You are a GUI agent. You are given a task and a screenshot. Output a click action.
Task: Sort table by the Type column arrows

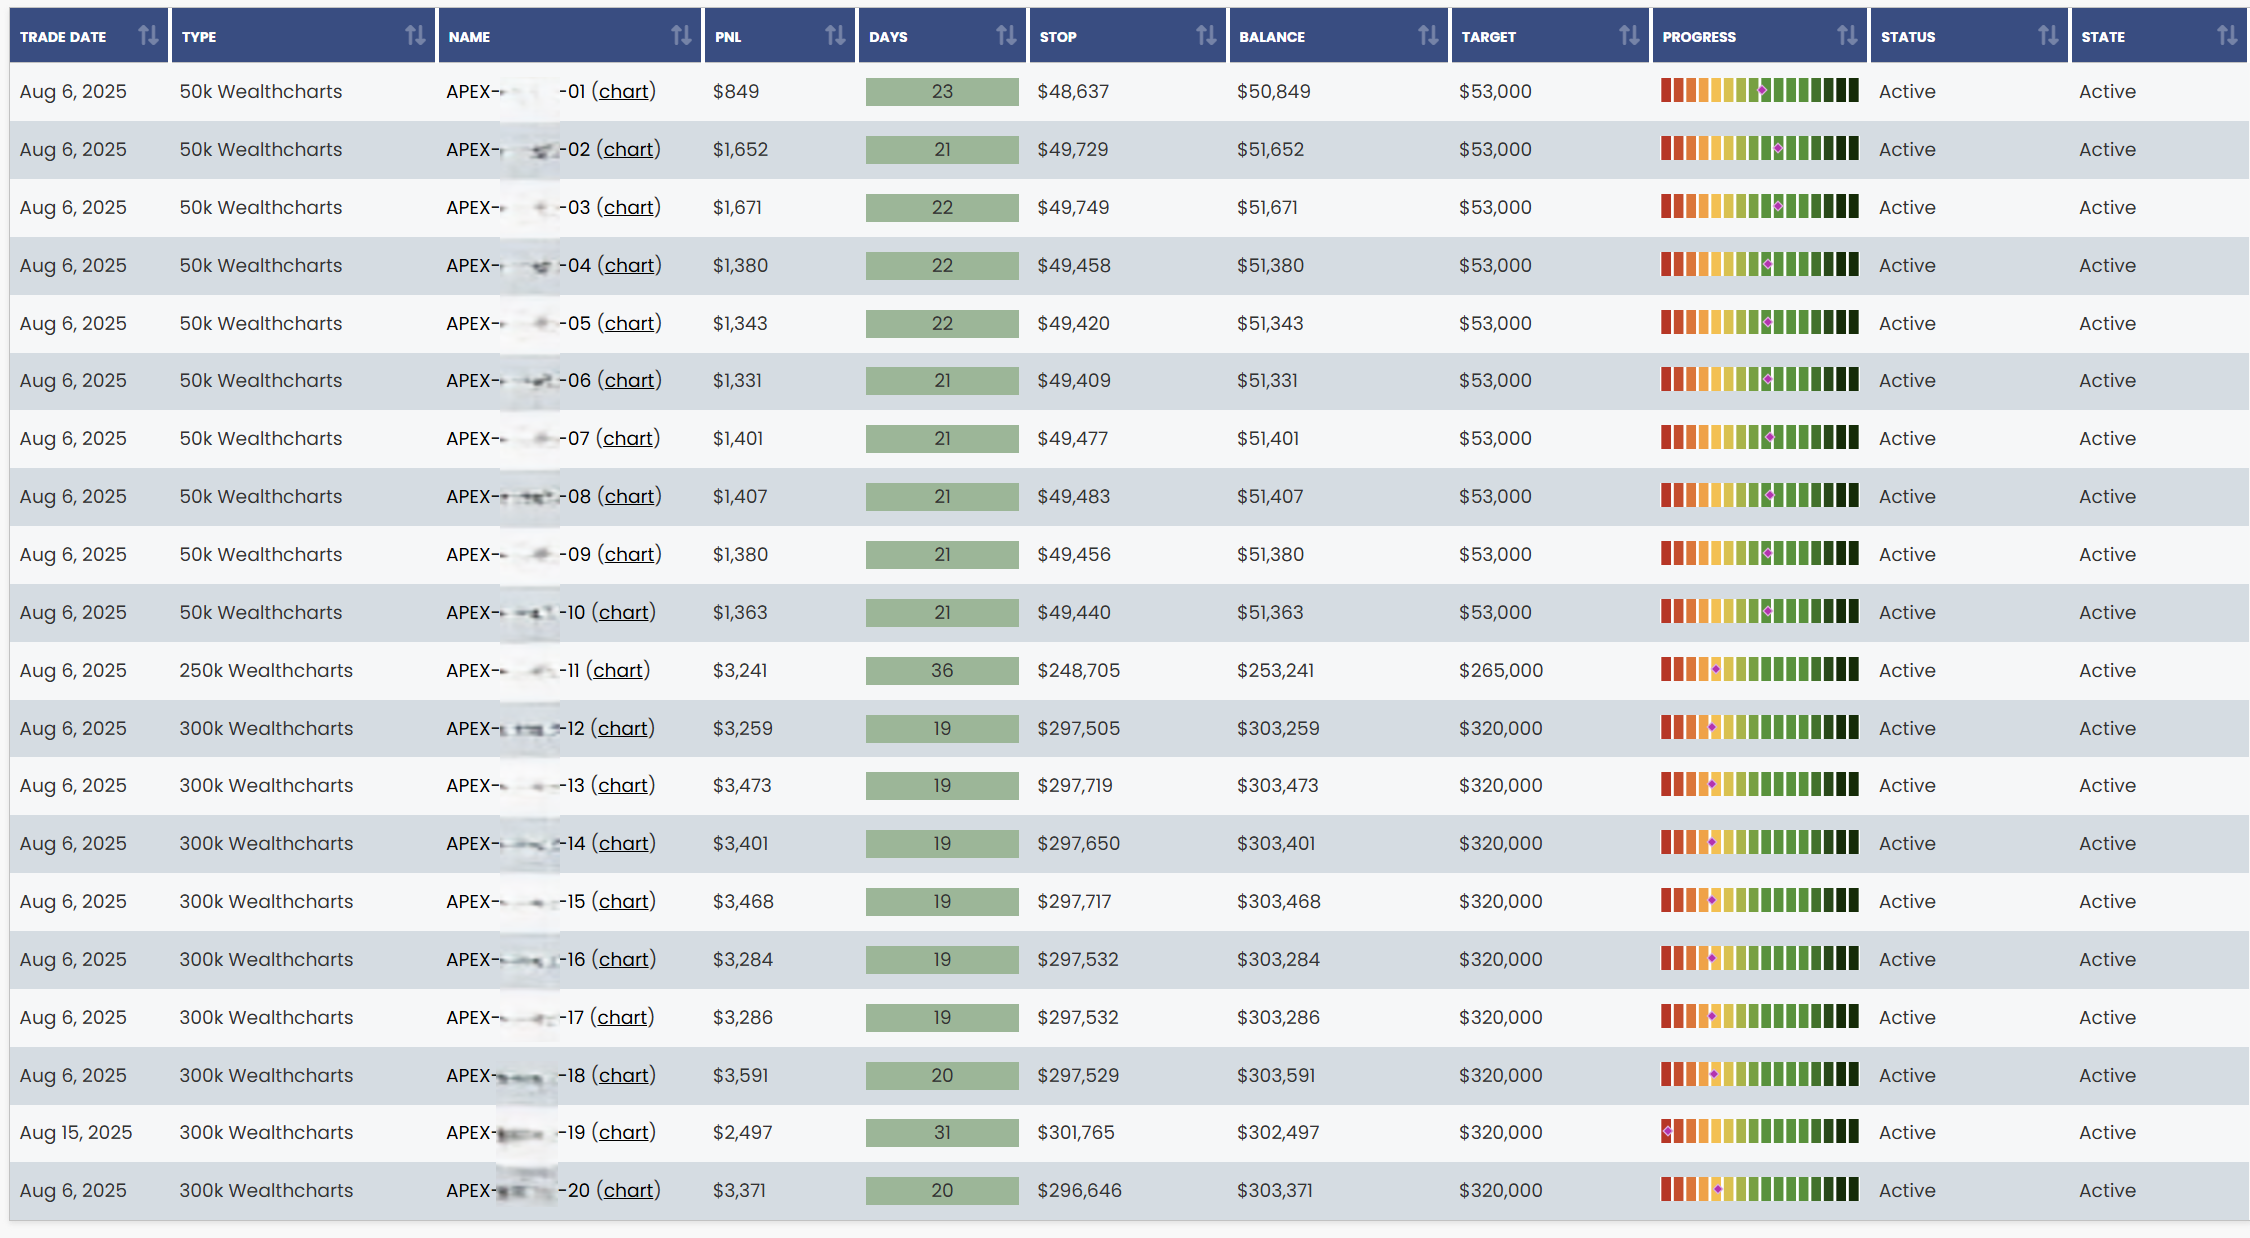click(x=415, y=36)
